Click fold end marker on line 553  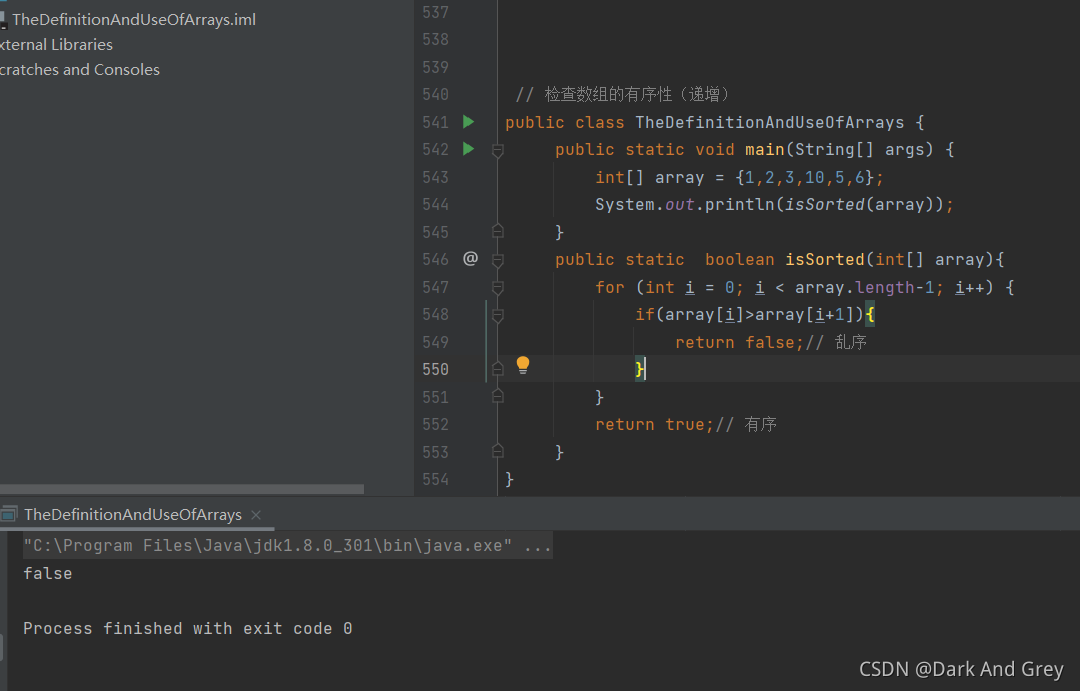tap(498, 451)
